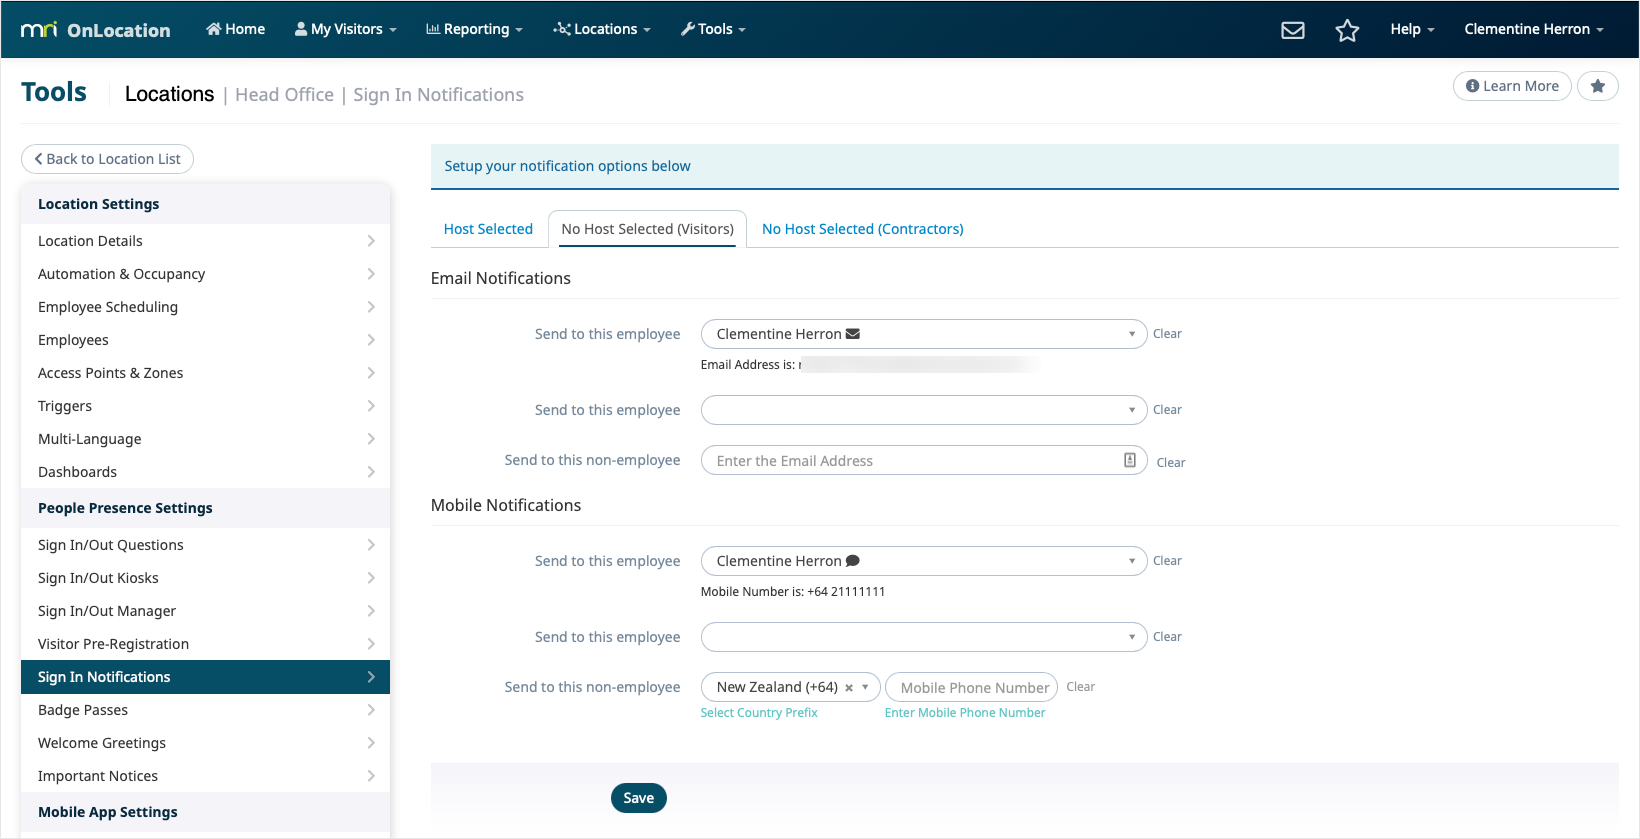
Task: Select Sign In Notifications in sidebar
Action: click(205, 677)
